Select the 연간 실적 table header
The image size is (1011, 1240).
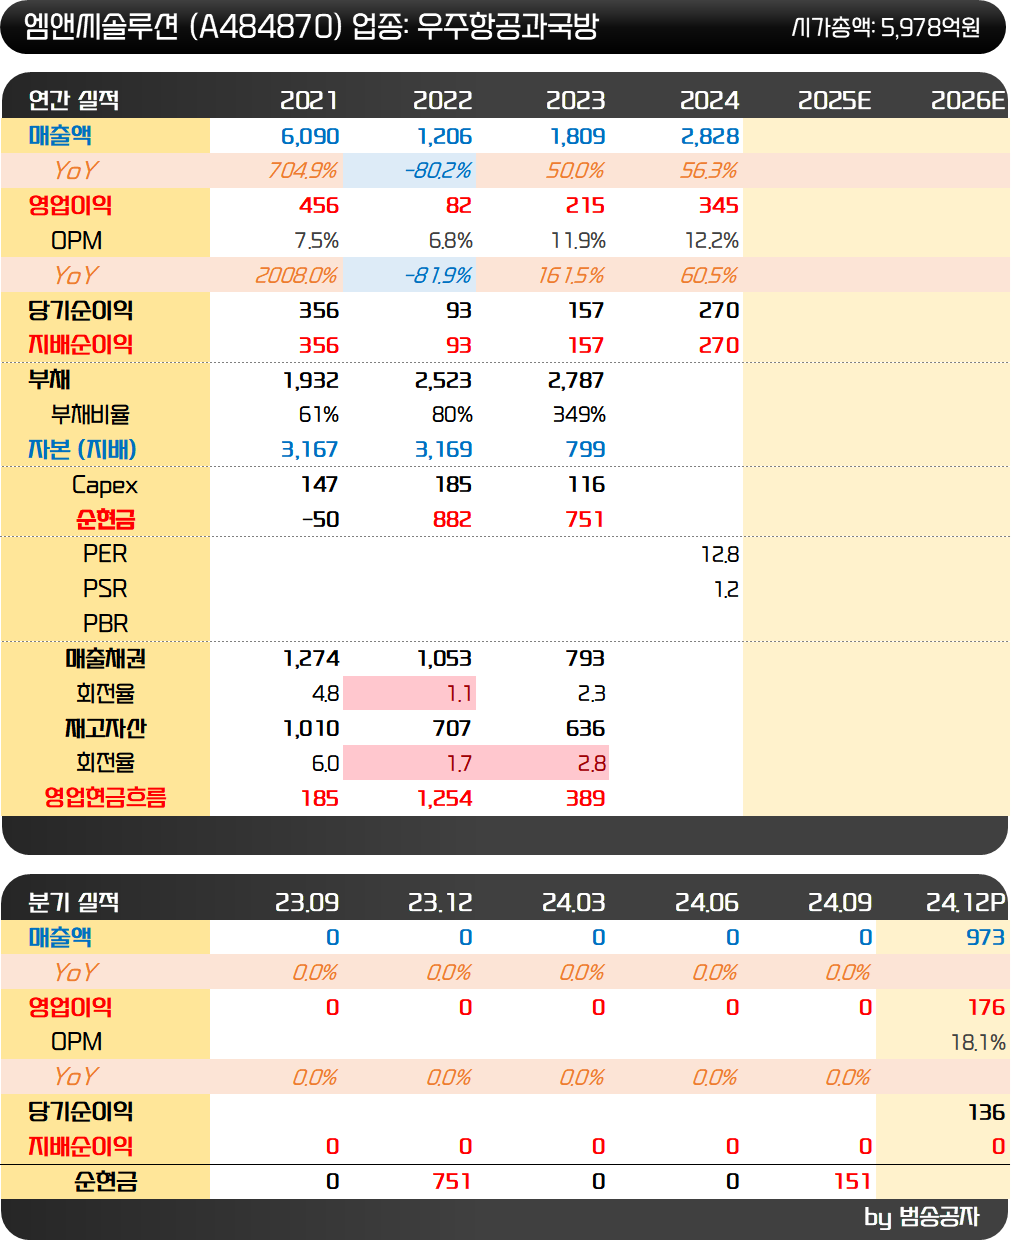click(74, 101)
